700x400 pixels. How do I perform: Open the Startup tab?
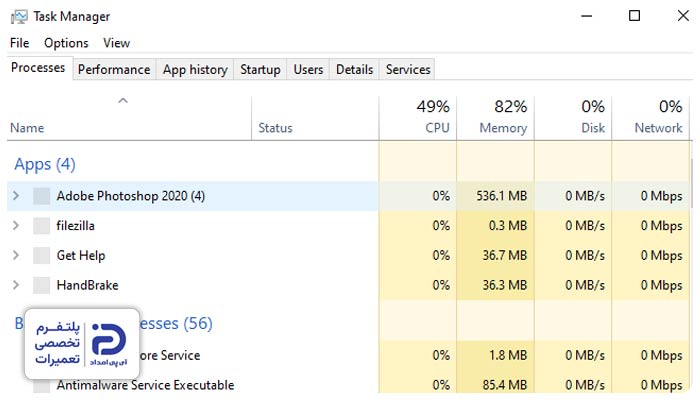pyautogui.click(x=260, y=70)
